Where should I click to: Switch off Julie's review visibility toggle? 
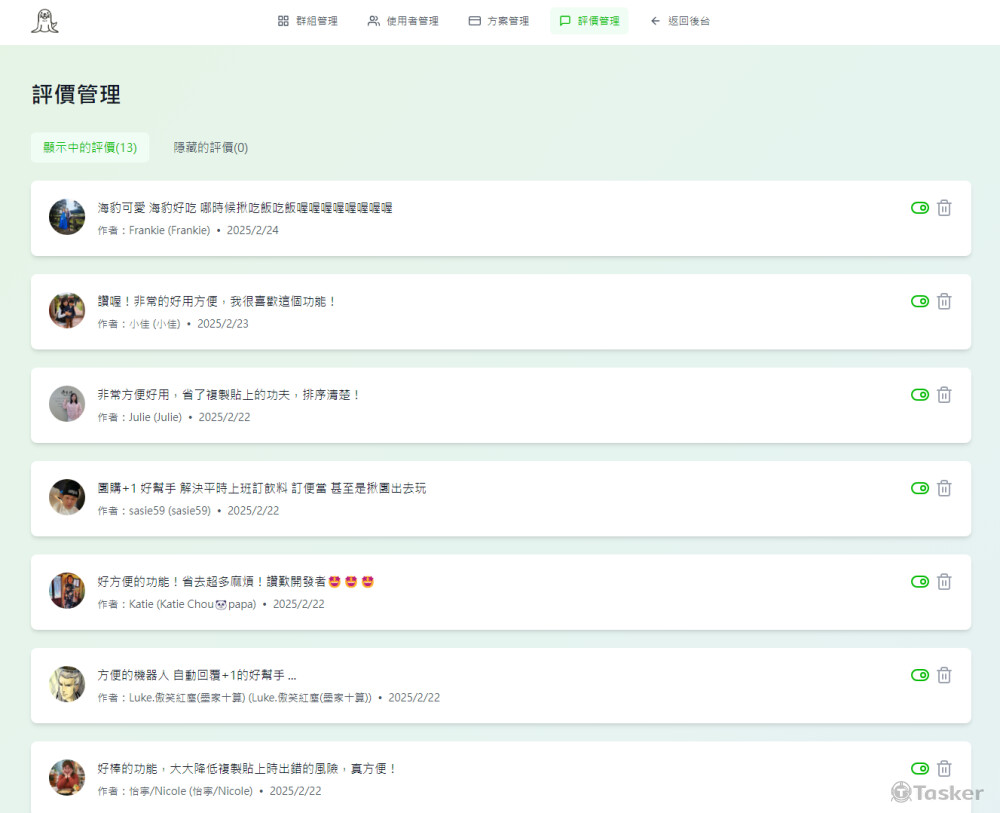[920, 395]
